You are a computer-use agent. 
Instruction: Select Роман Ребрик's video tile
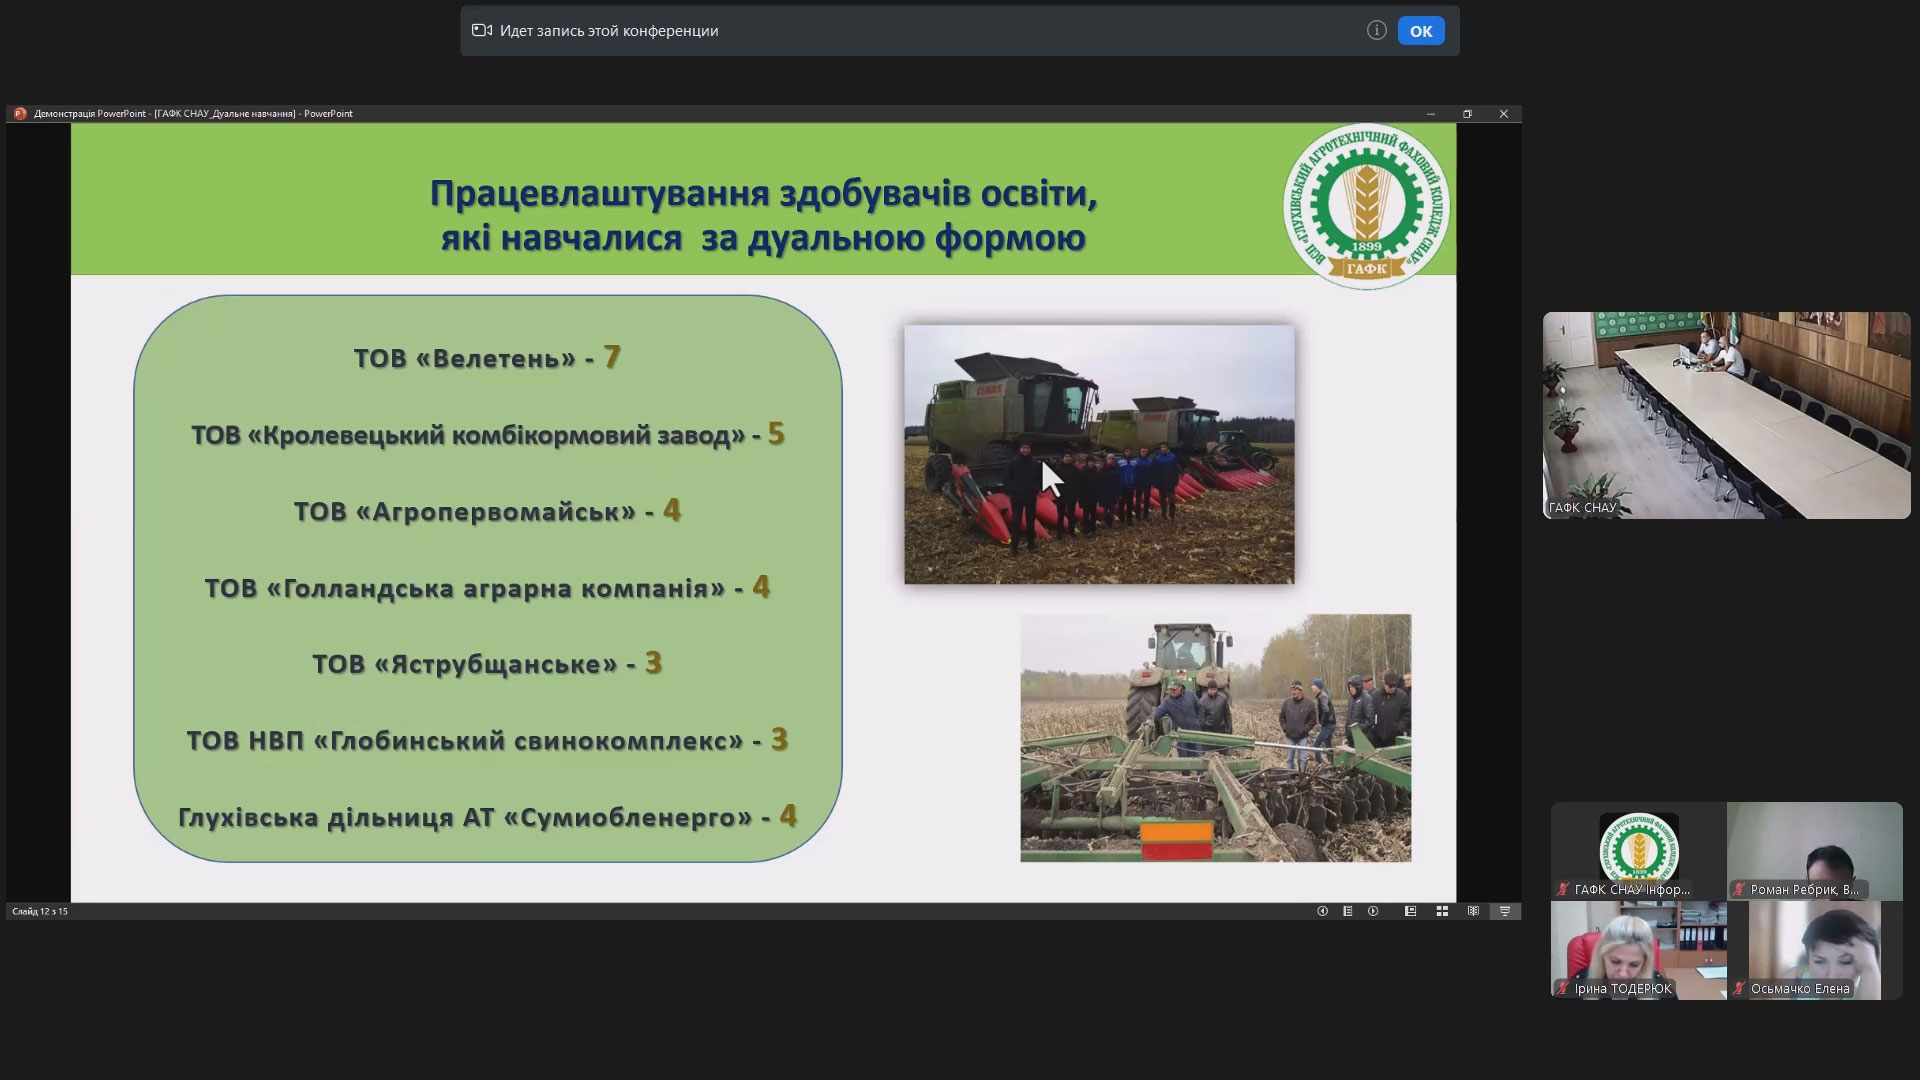[1815, 851]
